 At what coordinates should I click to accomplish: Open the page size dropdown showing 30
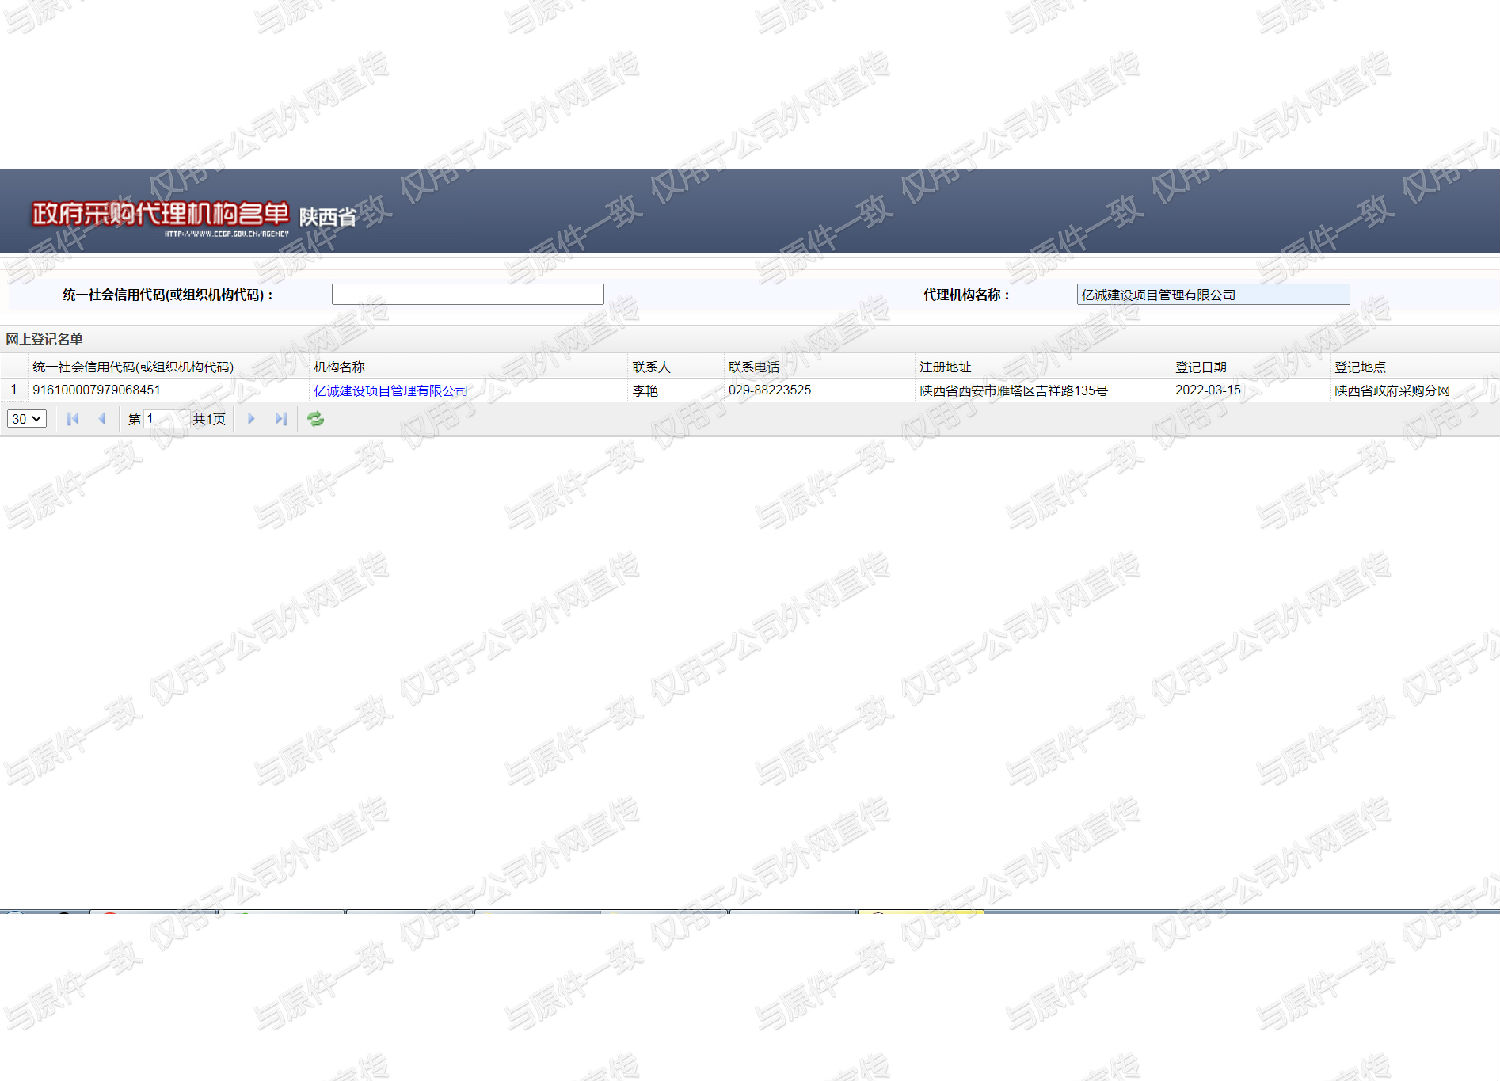(x=27, y=419)
